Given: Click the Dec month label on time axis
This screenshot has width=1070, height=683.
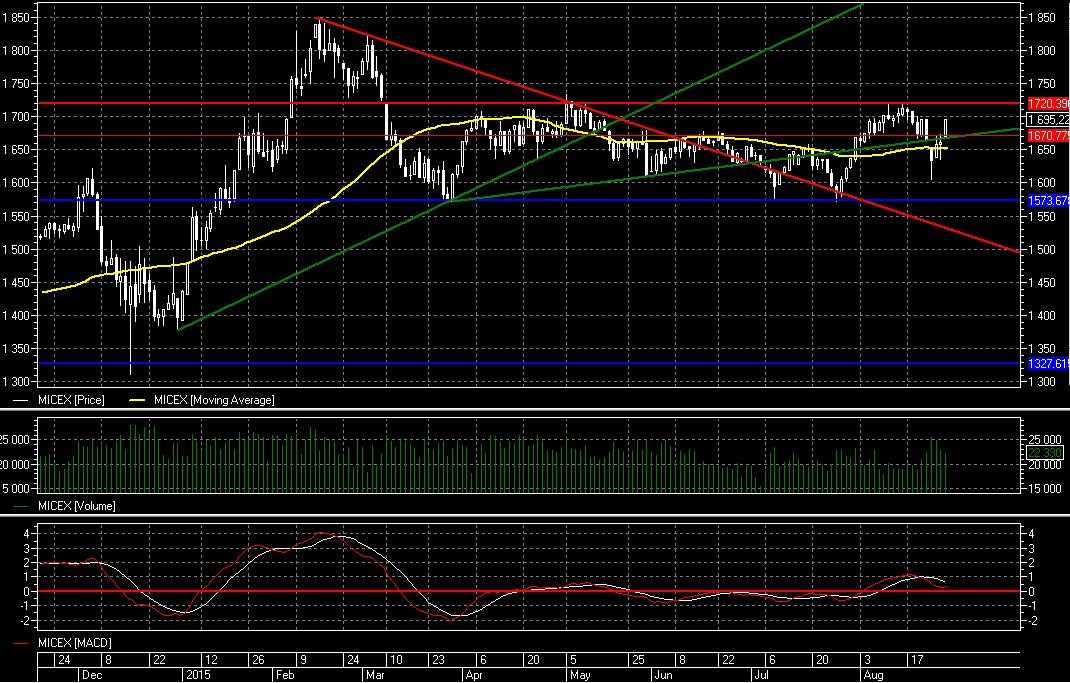Looking at the screenshot, I should point(93,675).
